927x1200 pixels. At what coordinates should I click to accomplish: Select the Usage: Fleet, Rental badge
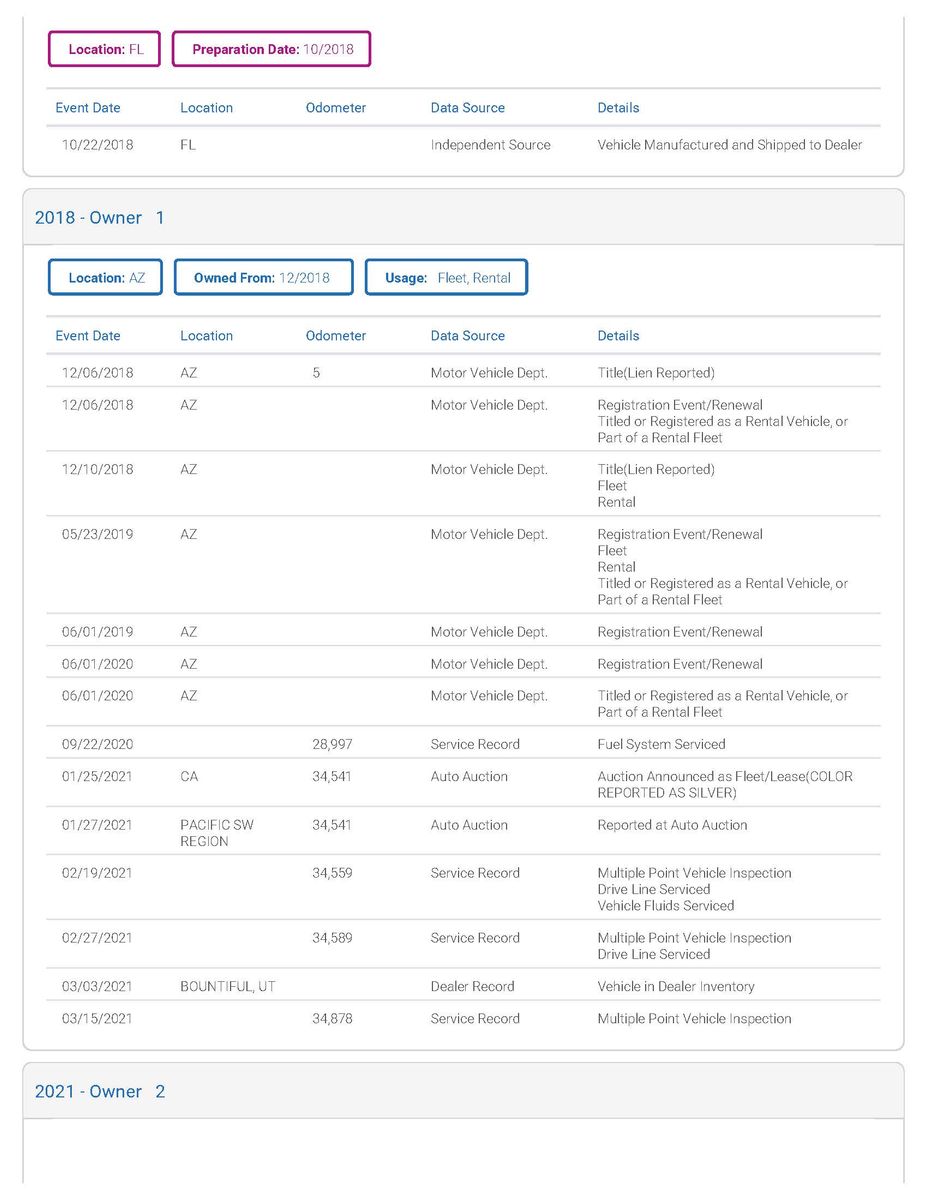tap(446, 278)
